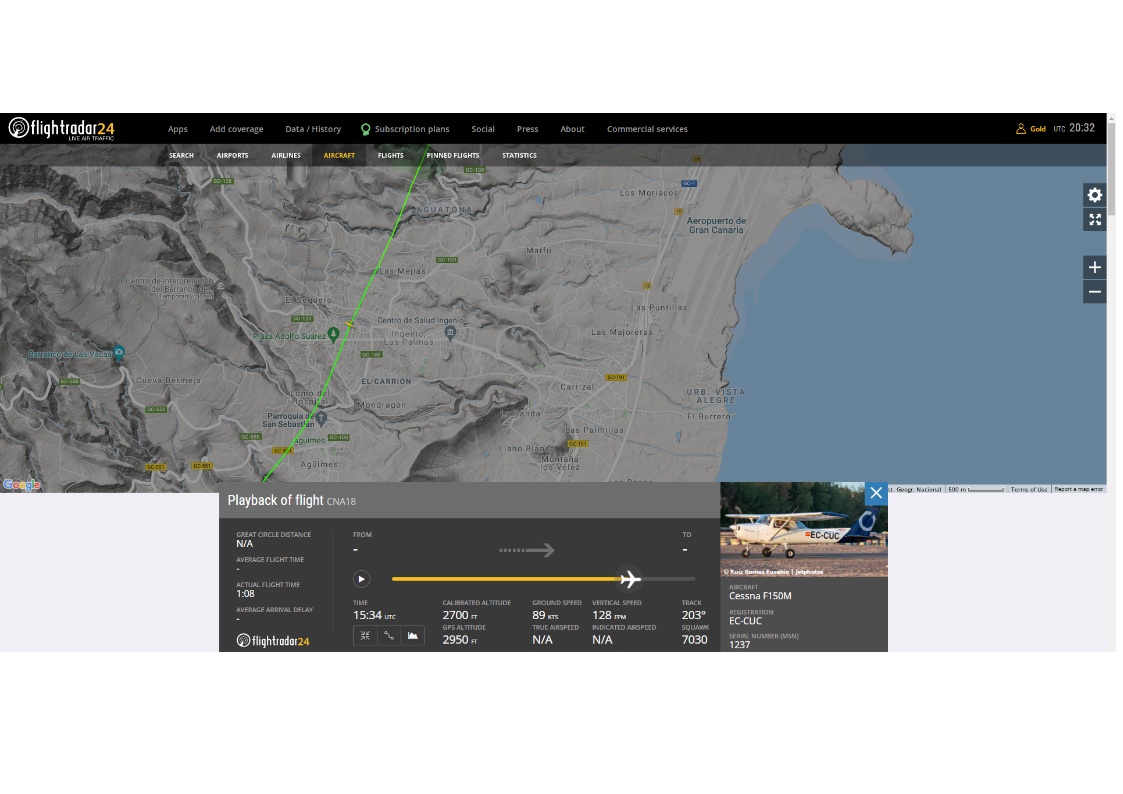
Task: Zoom out the map with minus button
Action: (x=1094, y=291)
